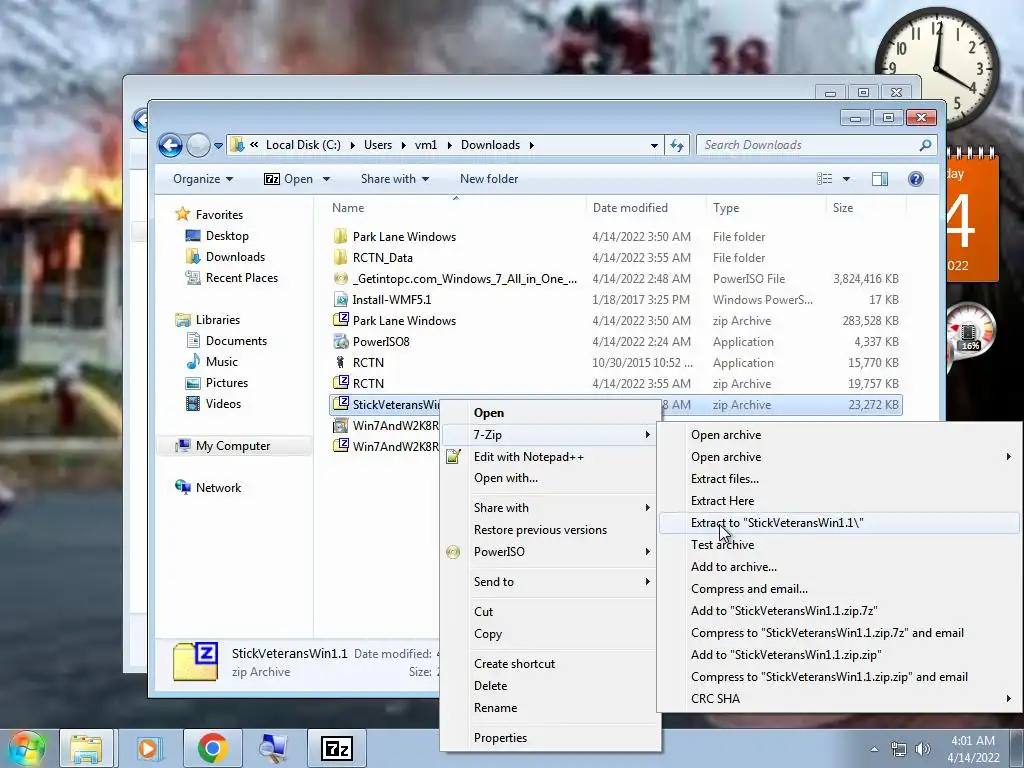Choose Test archive in 7-Zip submenu
Image resolution: width=1024 pixels, height=768 pixels.
(x=839, y=545)
